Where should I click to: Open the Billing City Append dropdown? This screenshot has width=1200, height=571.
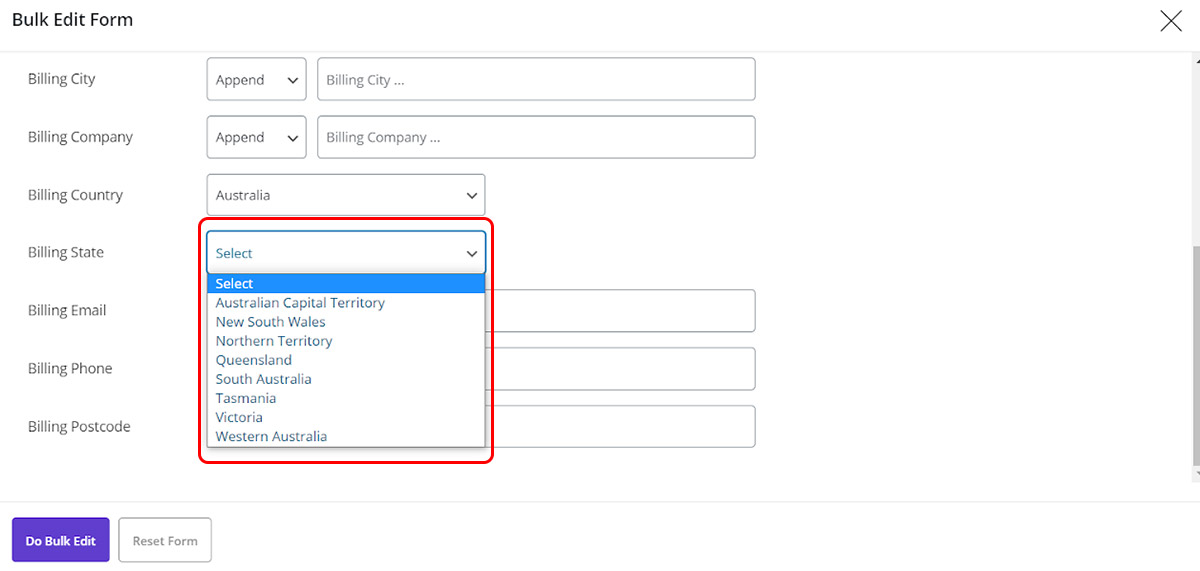256,80
